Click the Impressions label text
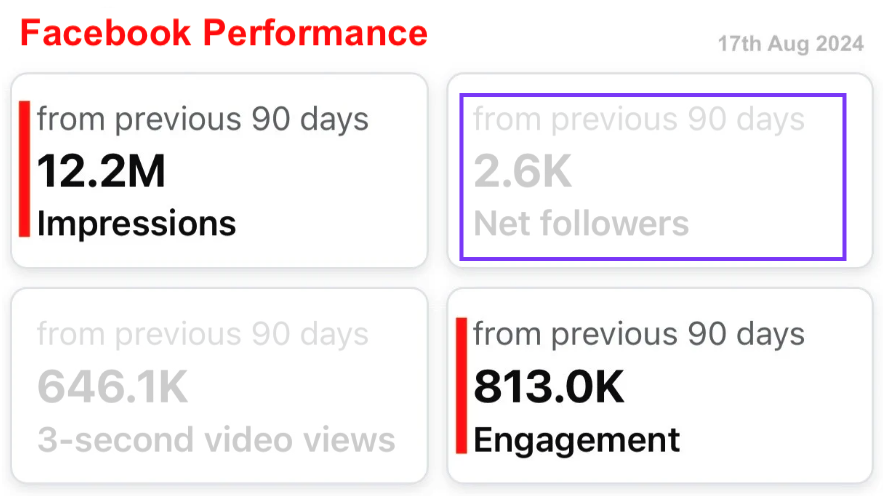 136,224
